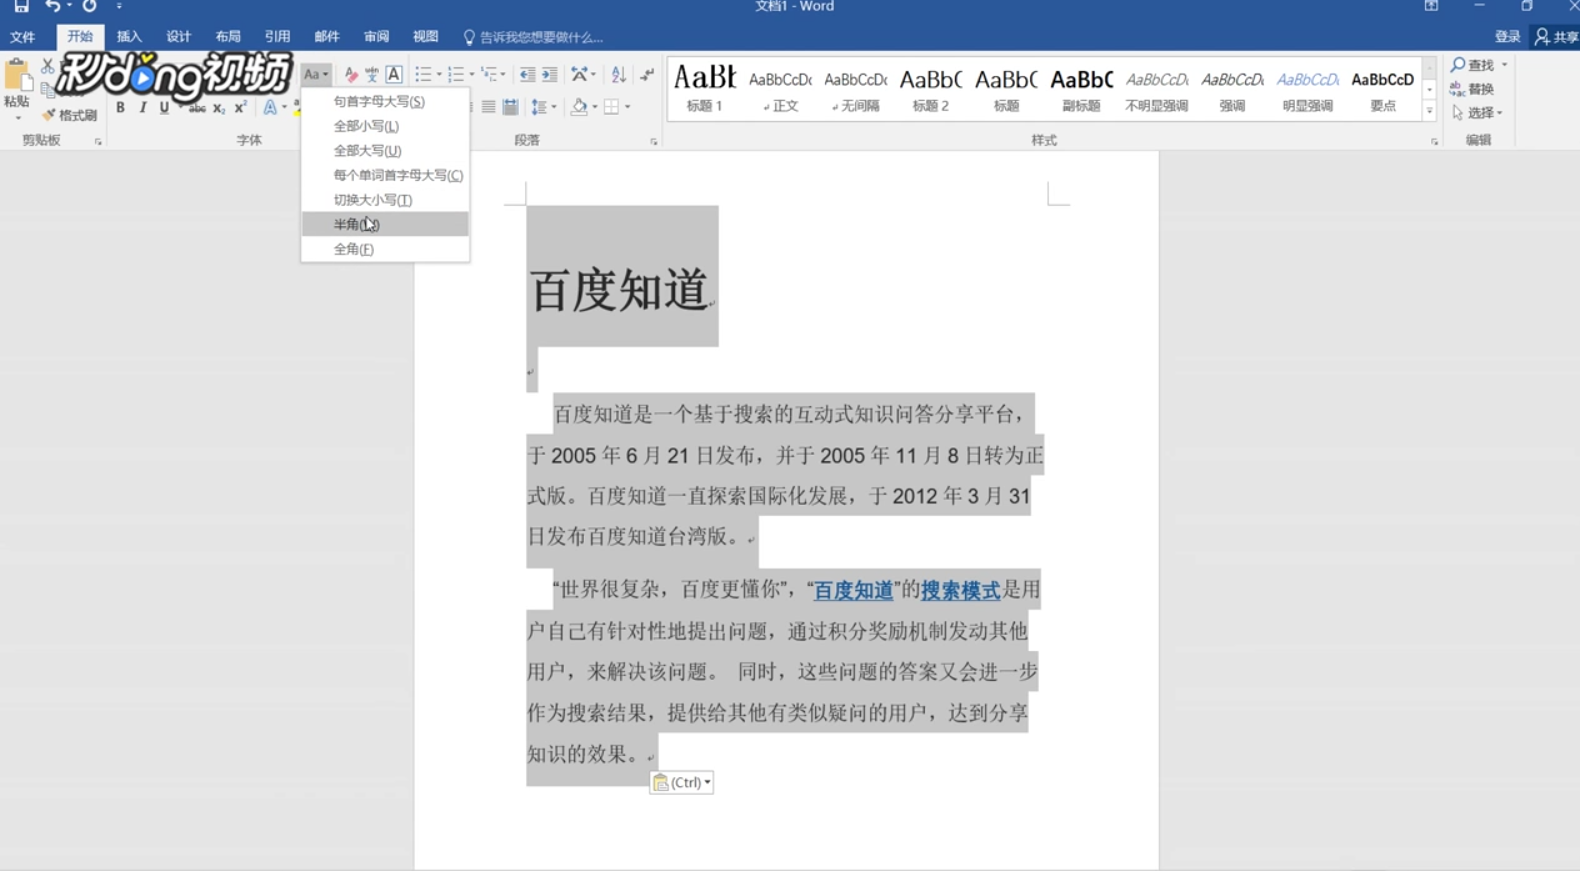The image size is (1580, 871).
Task: Switch to the 邮件 ribbon tab
Action: [x=327, y=37]
